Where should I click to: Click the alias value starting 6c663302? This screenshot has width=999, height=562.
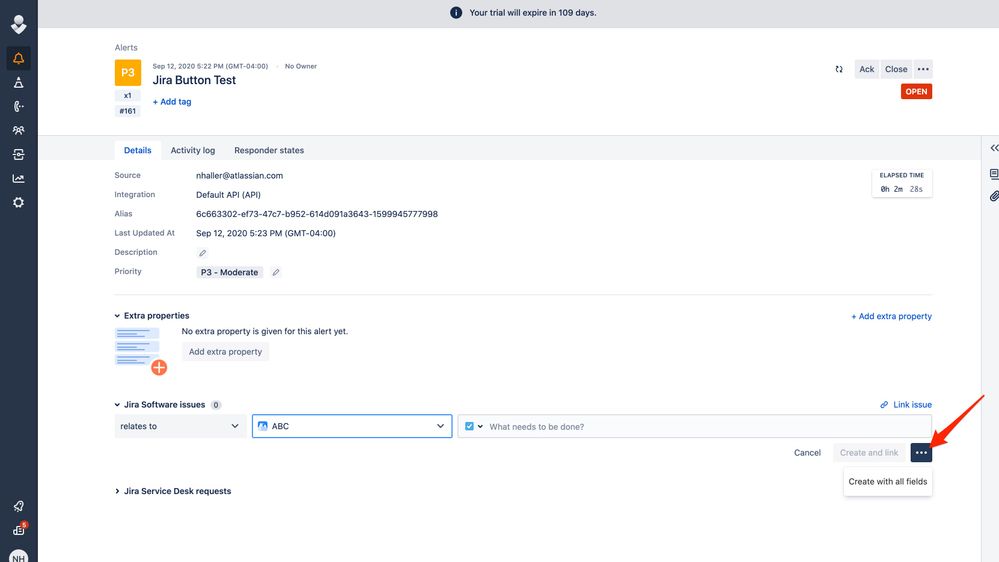317,214
